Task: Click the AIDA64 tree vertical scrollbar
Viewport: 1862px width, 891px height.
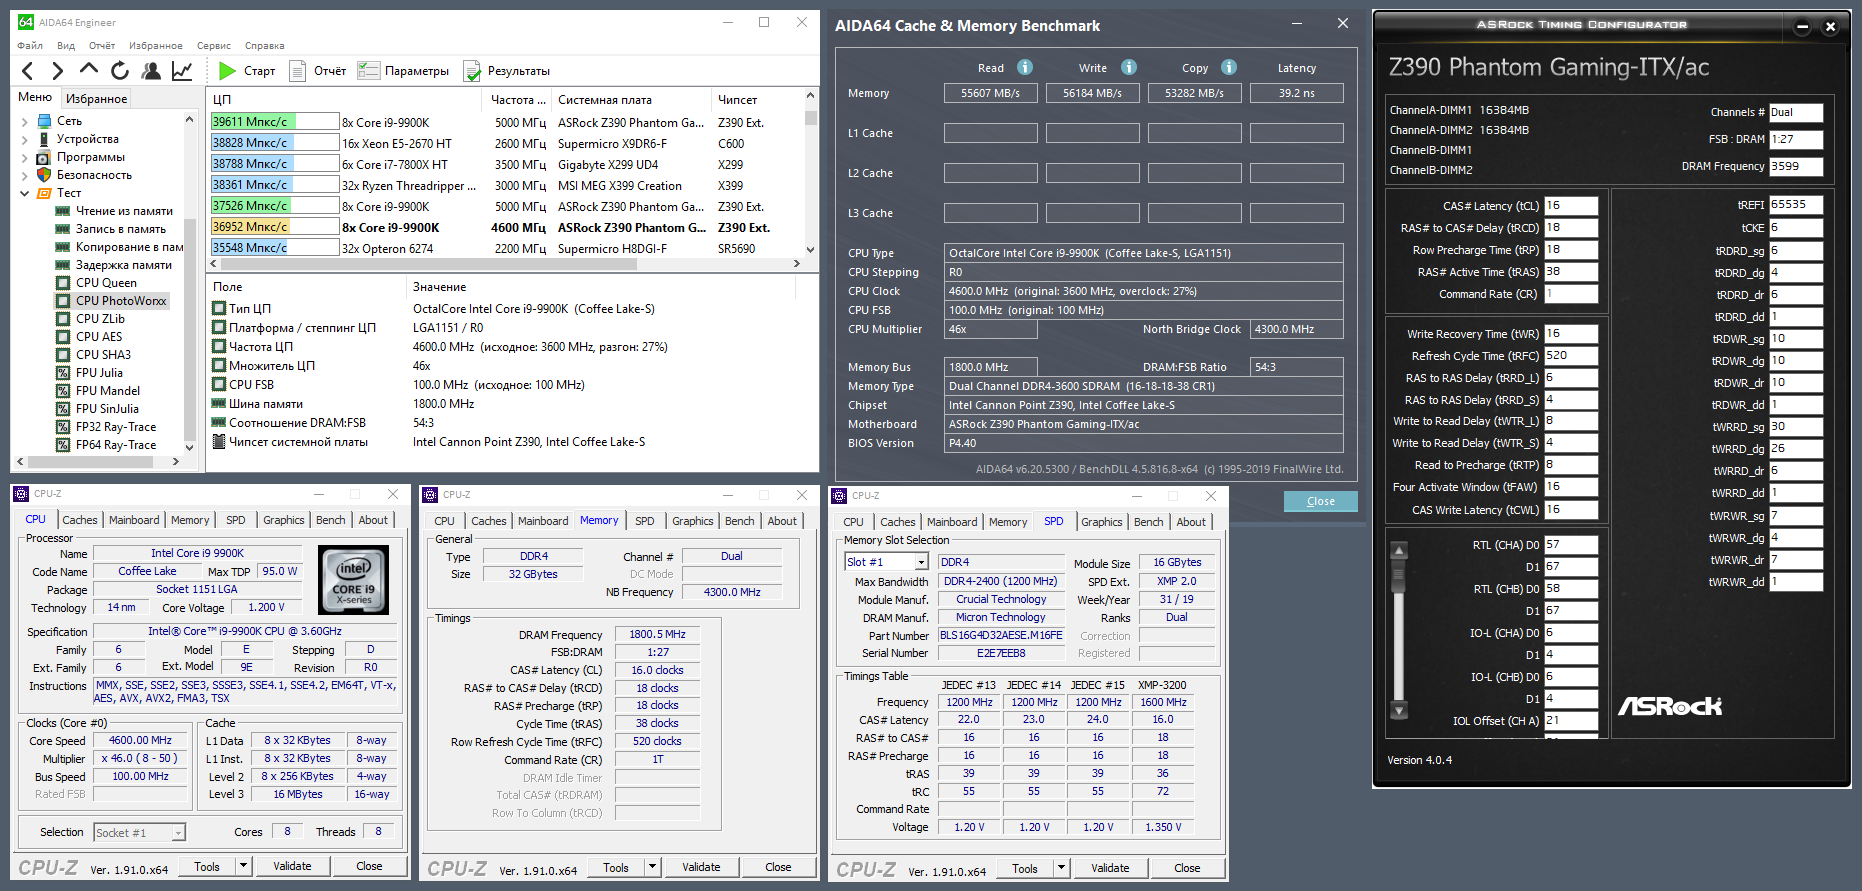Action: (x=189, y=282)
